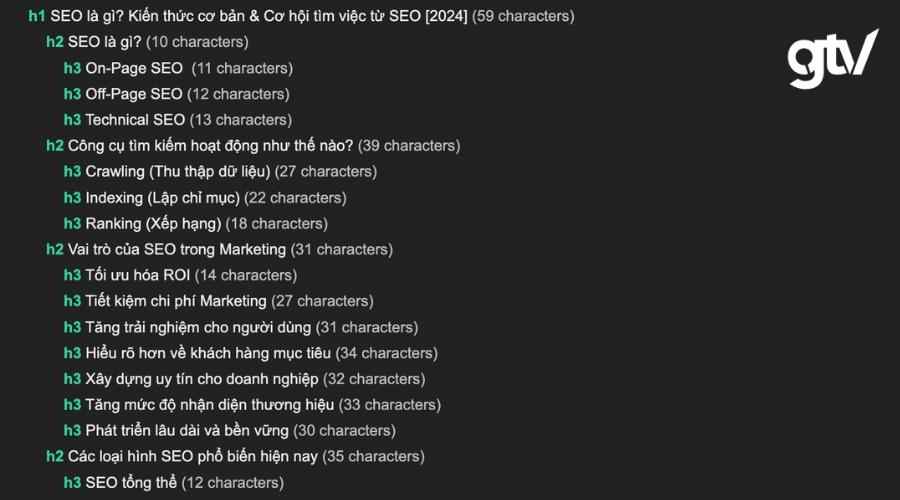Select 'Các loại hình SEO phổ biến' heading

coord(193,456)
